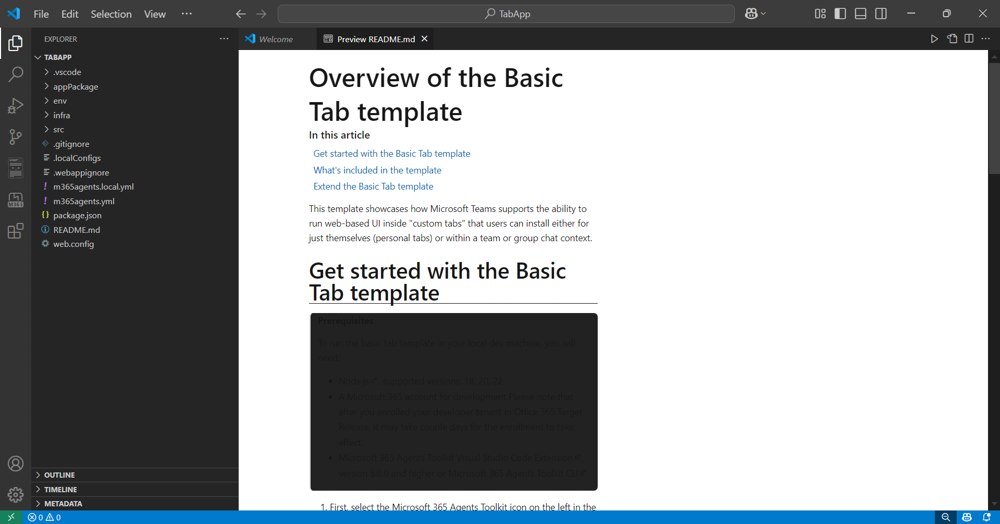Image resolution: width=1000 pixels, height=524 pixels.
Task: Open the Extensions view
Action: click(15, 231)
